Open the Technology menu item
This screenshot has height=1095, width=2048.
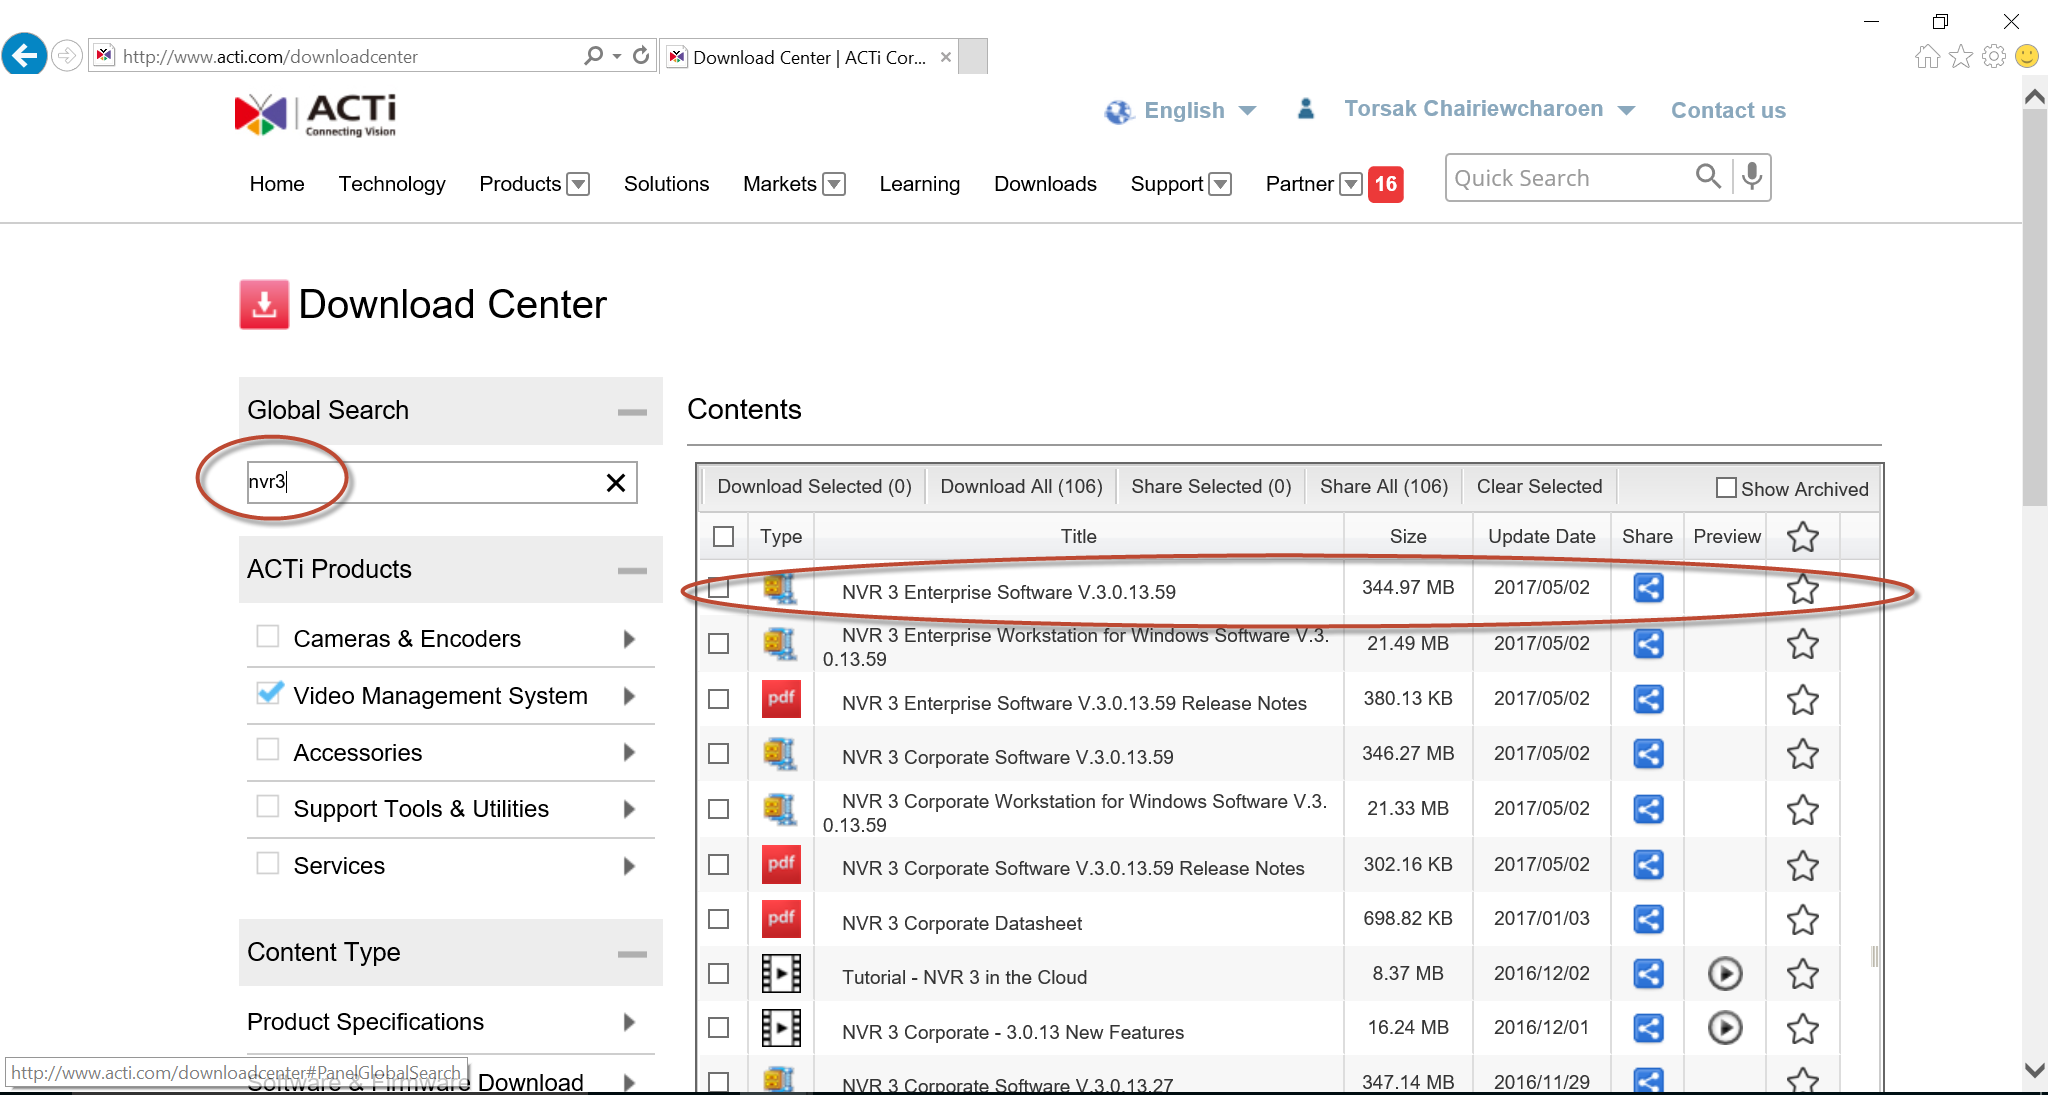[x=392, y=184]
